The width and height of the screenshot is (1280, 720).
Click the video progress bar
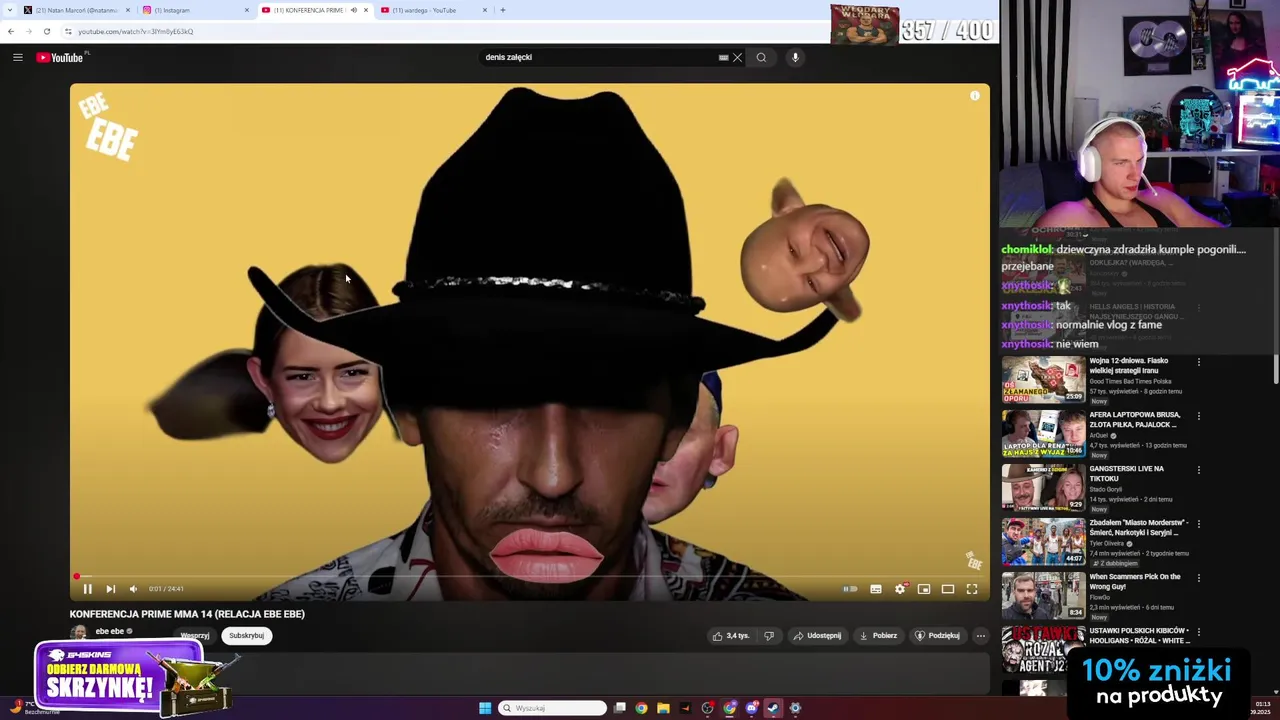(x=530, y=576)
